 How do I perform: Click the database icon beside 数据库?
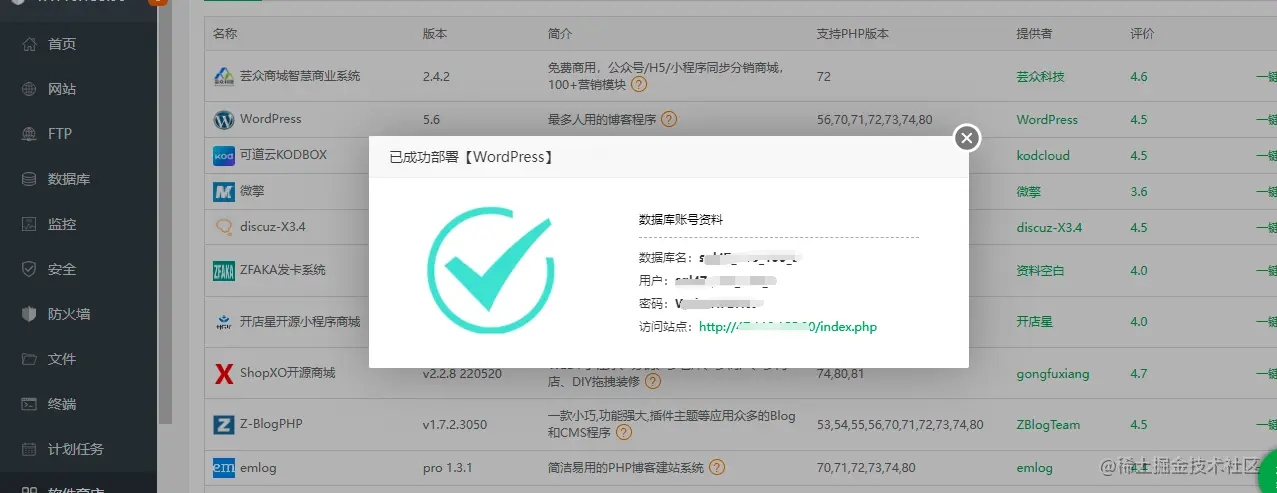pyautogui.click(x=29, y=179)
